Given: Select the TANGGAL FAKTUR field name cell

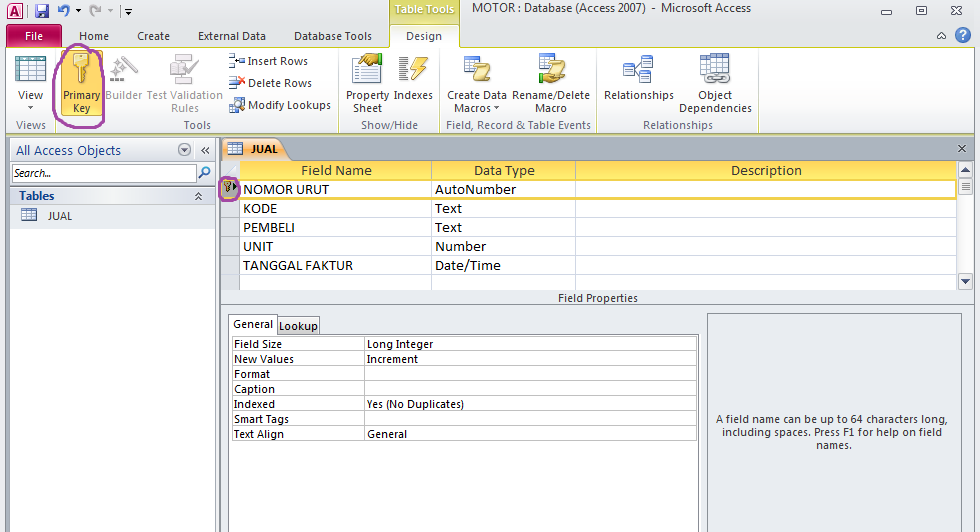Looking at the screenshot, I should pos(335,265).
